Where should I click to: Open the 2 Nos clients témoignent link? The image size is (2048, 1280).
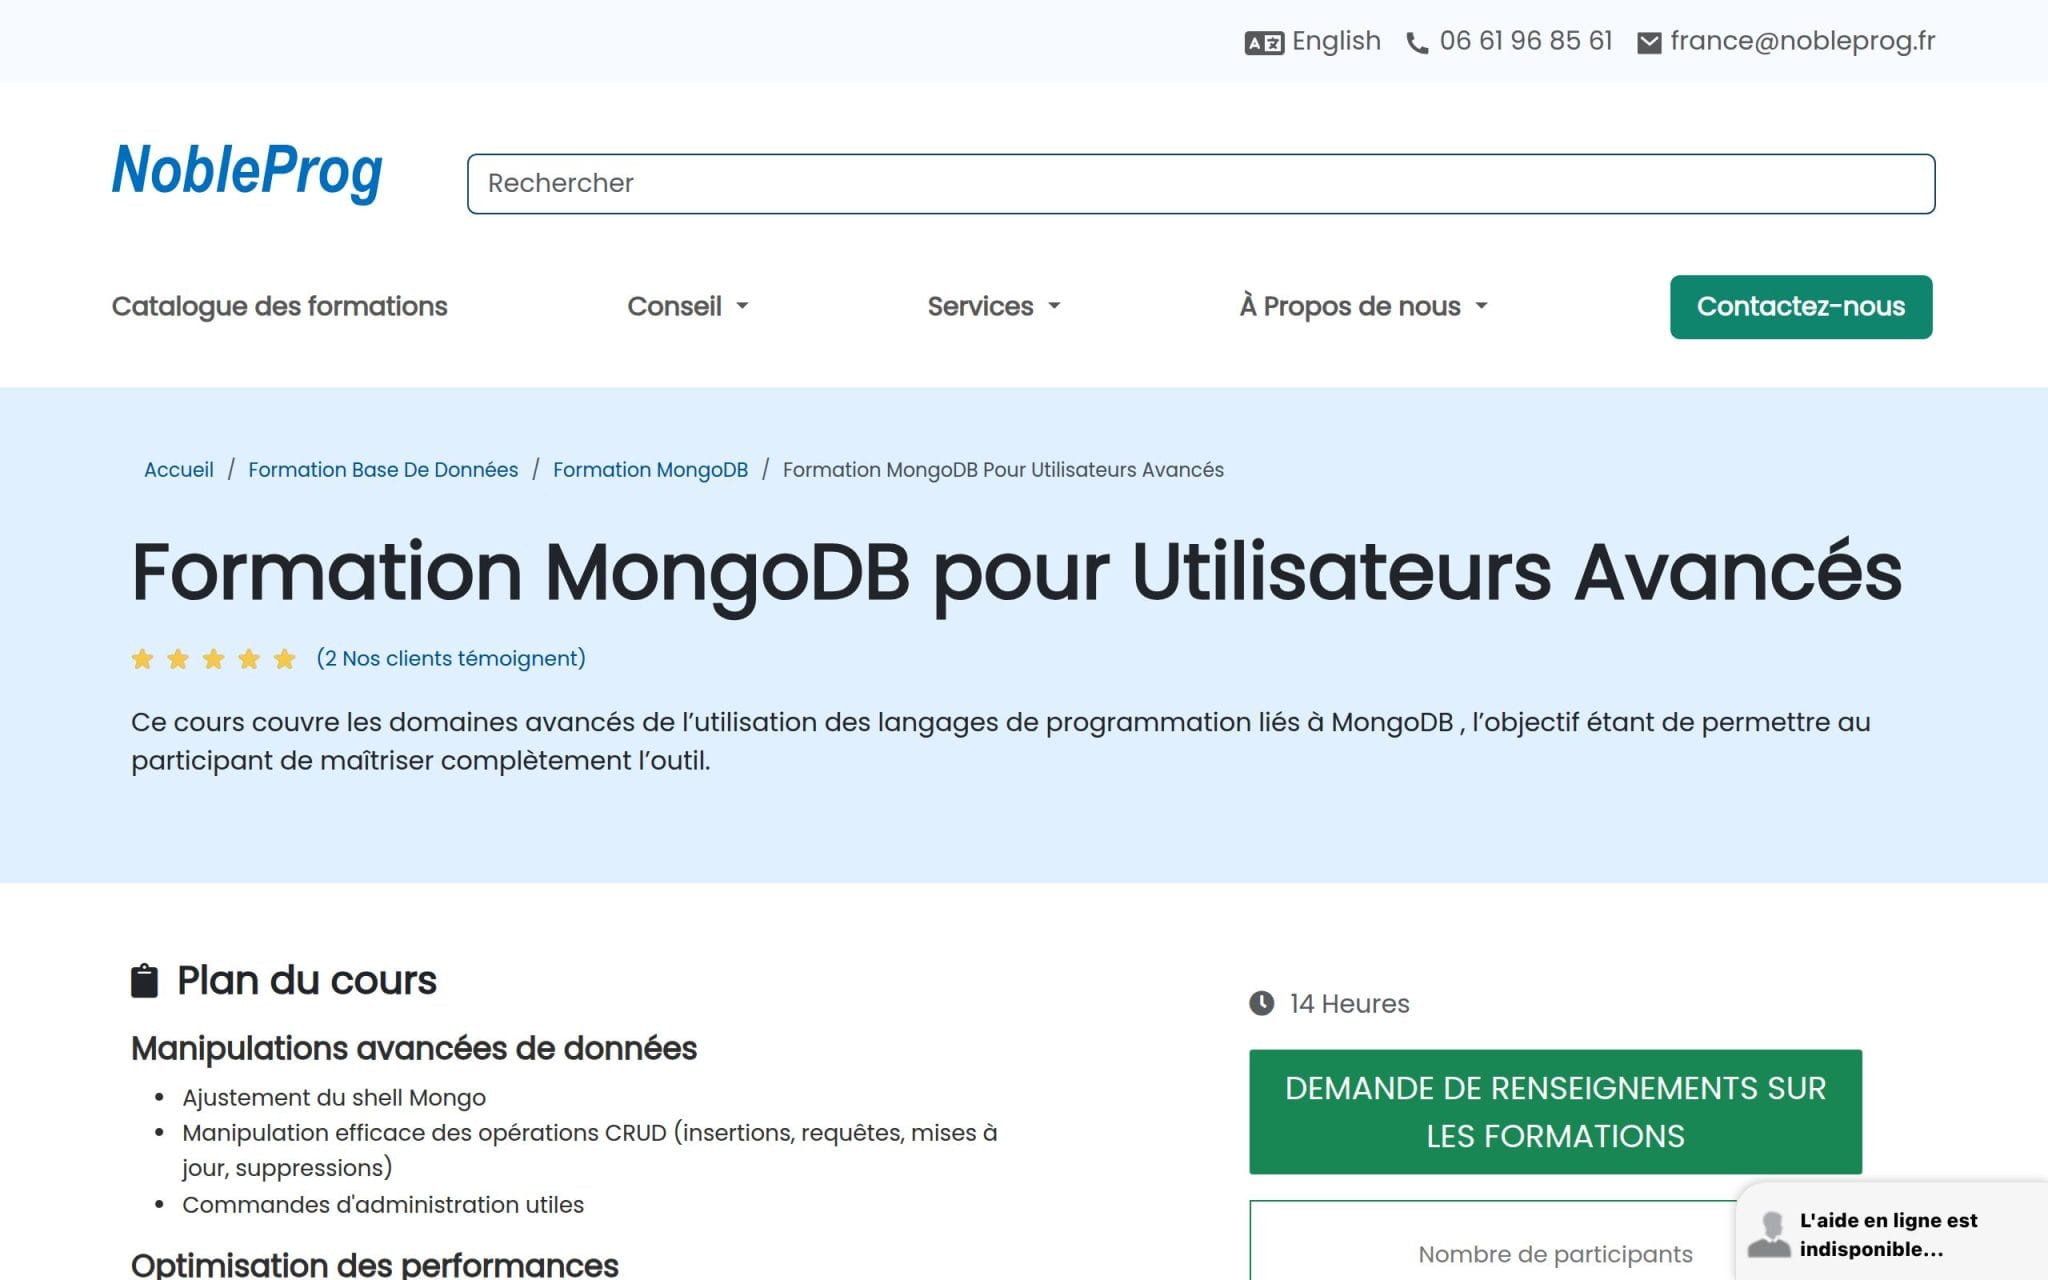[451, 658]
